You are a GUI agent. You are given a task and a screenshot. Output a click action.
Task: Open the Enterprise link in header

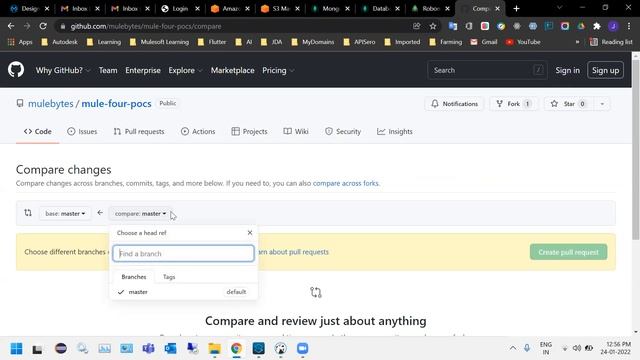143,70
